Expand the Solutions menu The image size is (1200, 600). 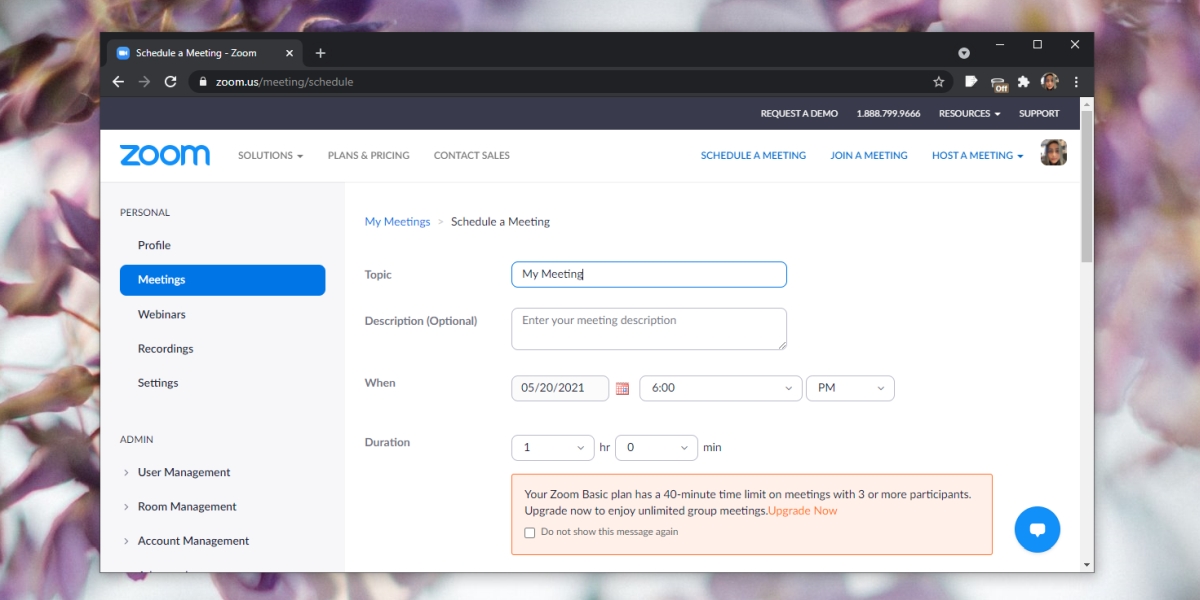tap(270, 155)
